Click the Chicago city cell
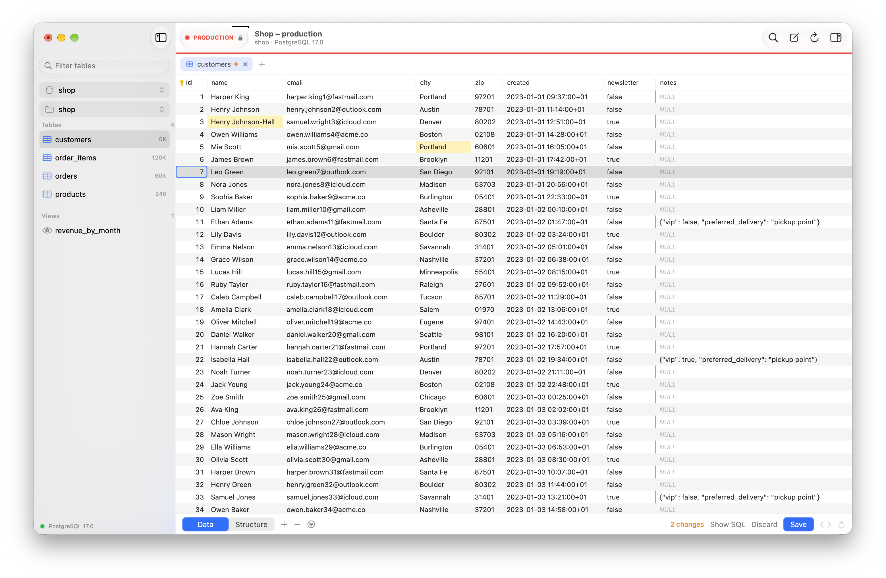The width and height of the screenshot is (886, 578). pyautogui.click(x=444, y=397)
